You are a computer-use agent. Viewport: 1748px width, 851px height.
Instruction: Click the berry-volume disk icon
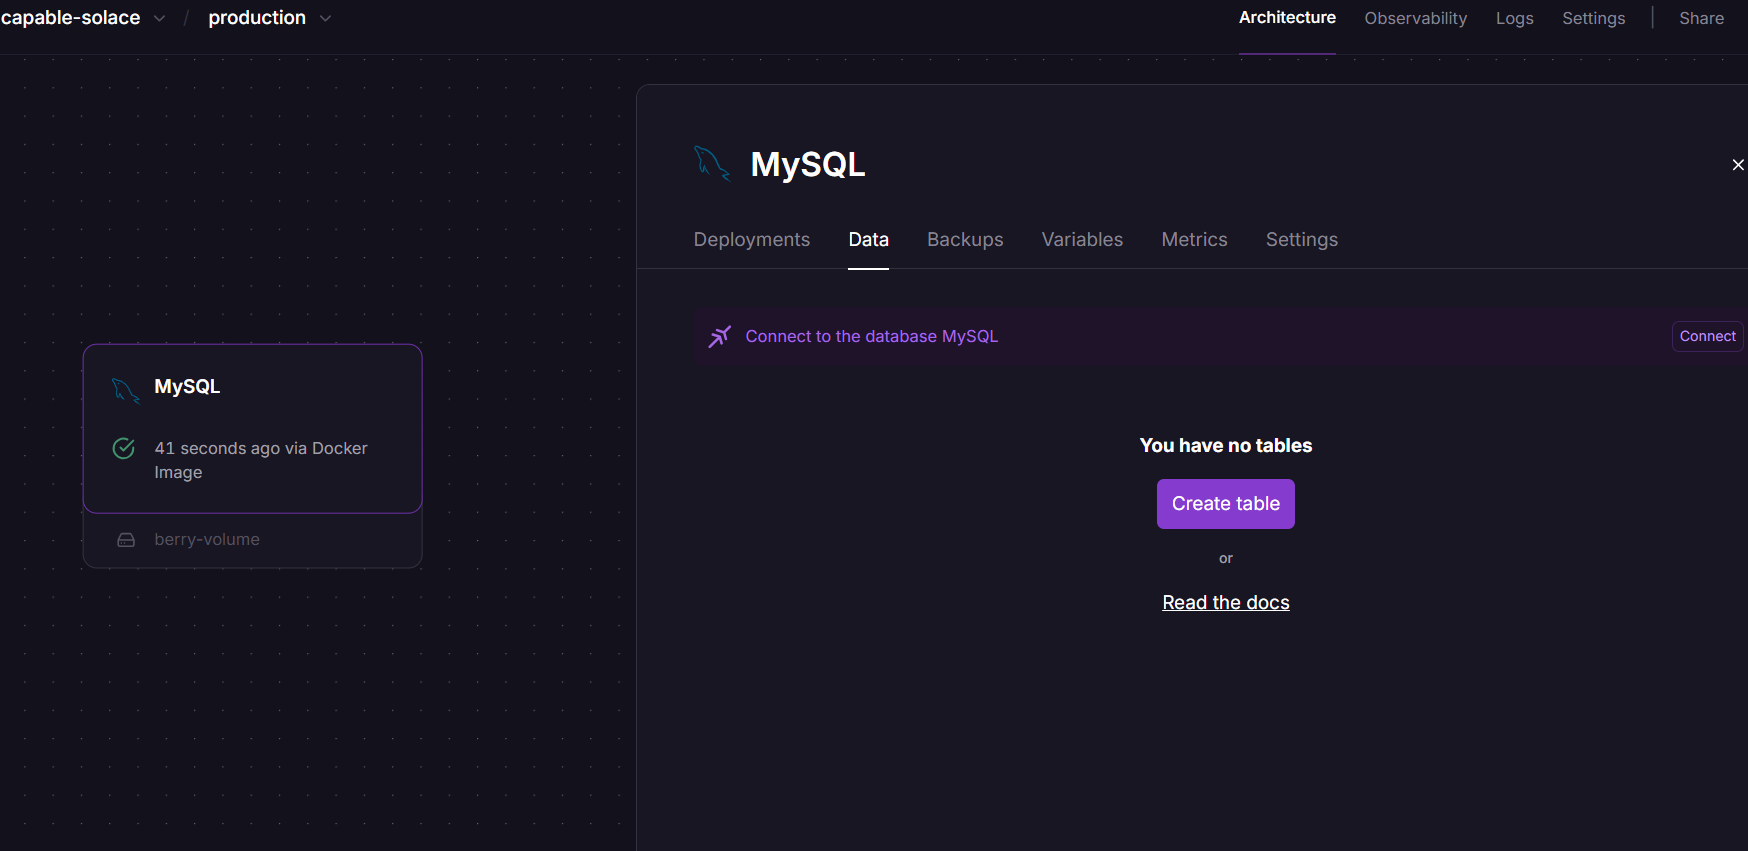[126, 540]
